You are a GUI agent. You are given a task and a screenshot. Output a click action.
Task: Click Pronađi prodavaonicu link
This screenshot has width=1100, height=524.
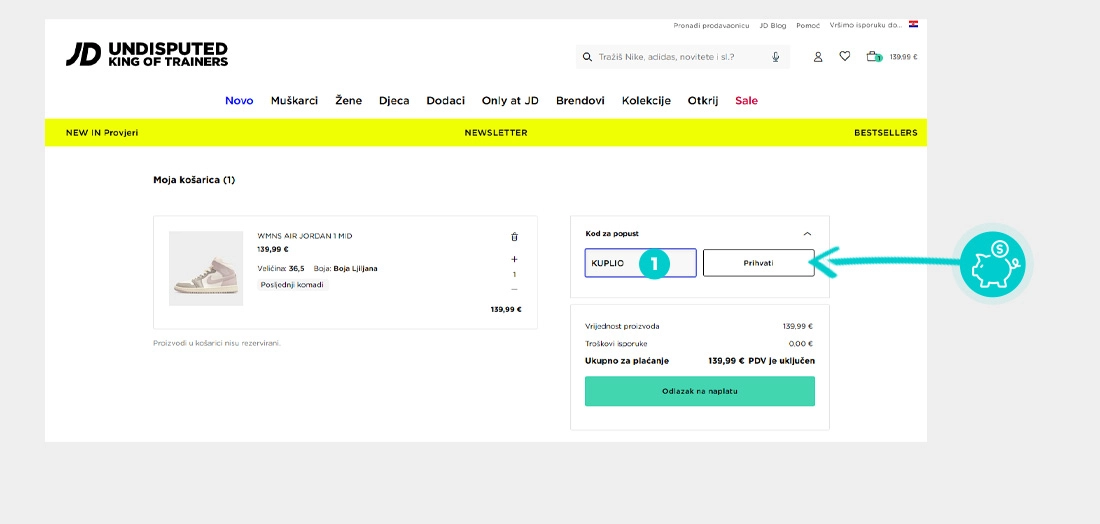pyautogui.click(x=711, y=25)
